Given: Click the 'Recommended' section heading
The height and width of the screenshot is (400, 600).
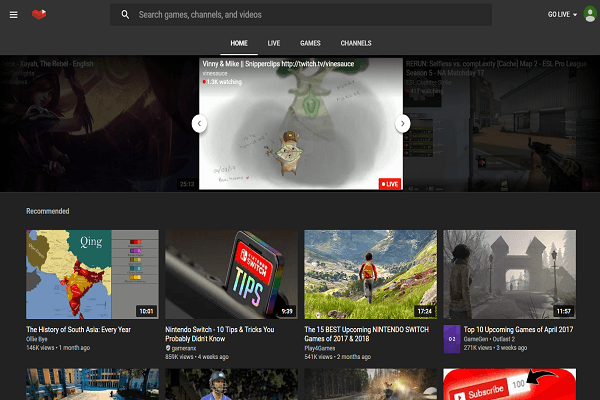Looking at the screenshot, I should (48, 211).
